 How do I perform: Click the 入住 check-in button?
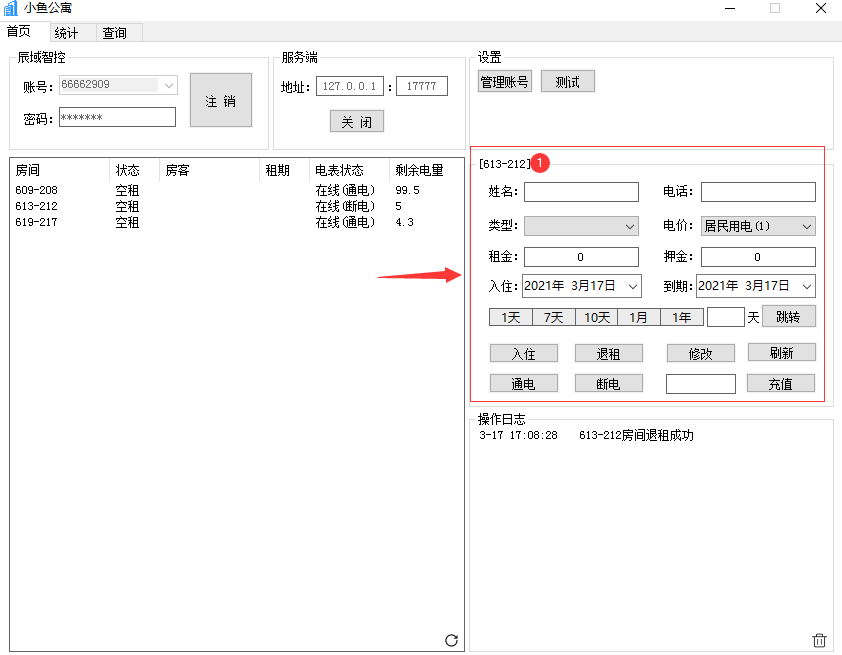click(524, 354)
